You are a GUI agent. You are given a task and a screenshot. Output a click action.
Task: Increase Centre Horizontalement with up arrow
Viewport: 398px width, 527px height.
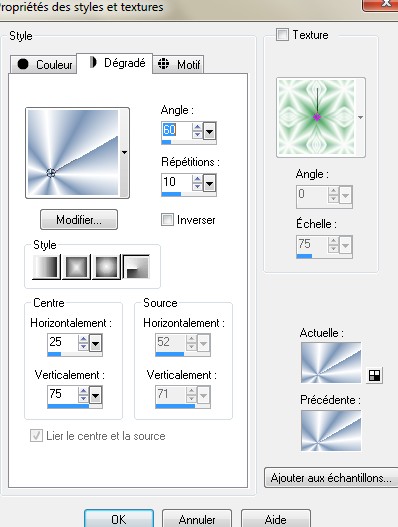(83, 339)
